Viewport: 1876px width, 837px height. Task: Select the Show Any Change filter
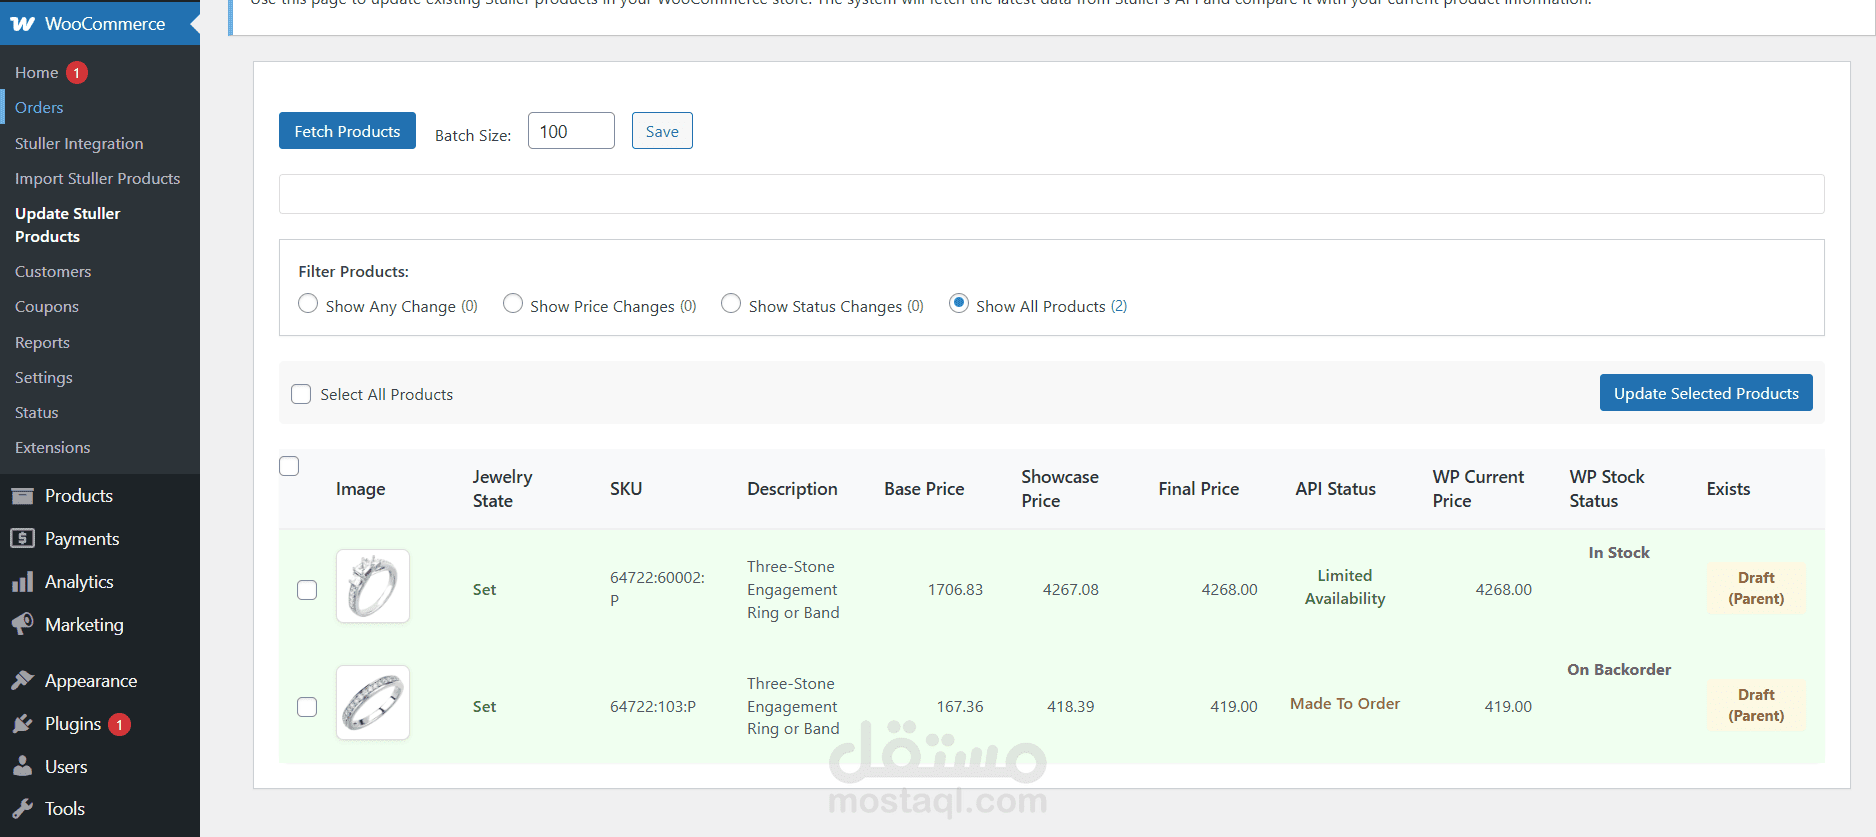[x=308, y=303]
